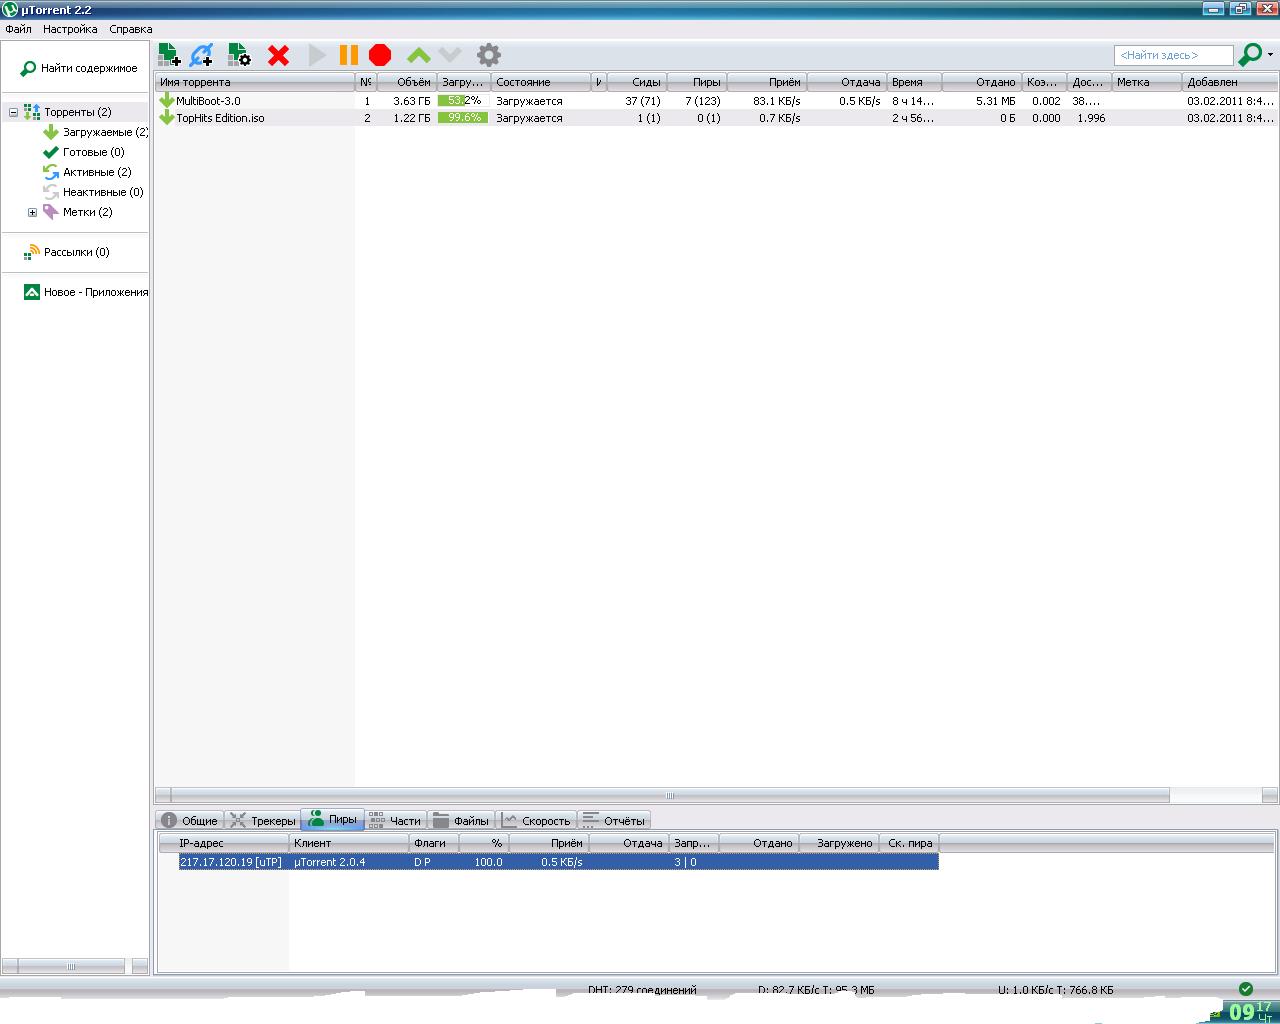Focus the "Найти здесь" search field
The image size is (1280, 1024).
coord(1172,55)
